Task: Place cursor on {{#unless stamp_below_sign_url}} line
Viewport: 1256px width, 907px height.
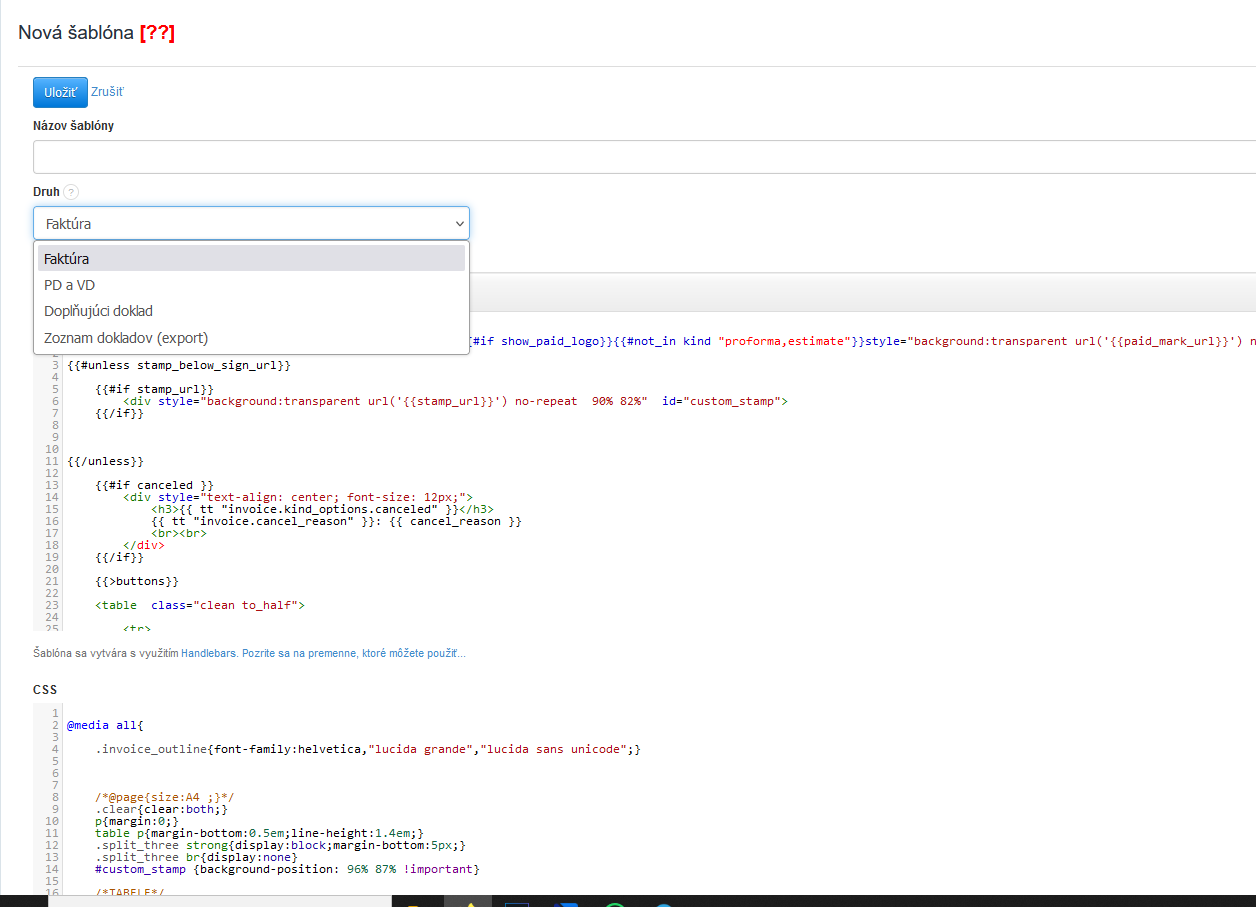Action: pyautogui.click(x=179, y=365)
